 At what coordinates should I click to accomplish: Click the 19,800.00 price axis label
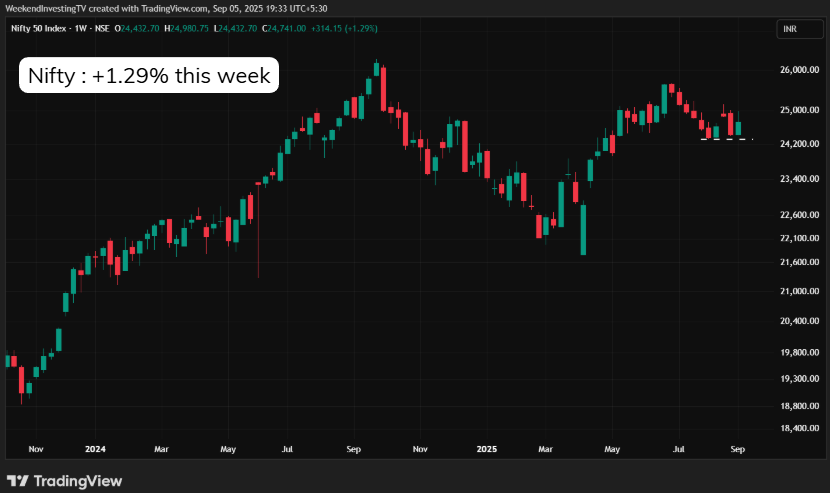click(799, 352)
